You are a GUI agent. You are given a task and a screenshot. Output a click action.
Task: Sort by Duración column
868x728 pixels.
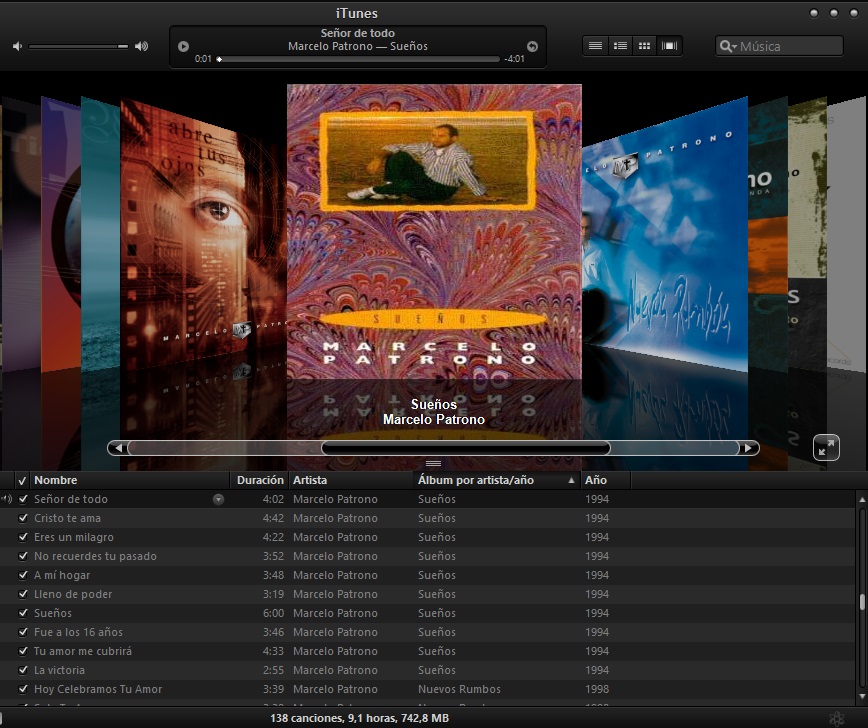pyautogui.click(x=260, y=480)
